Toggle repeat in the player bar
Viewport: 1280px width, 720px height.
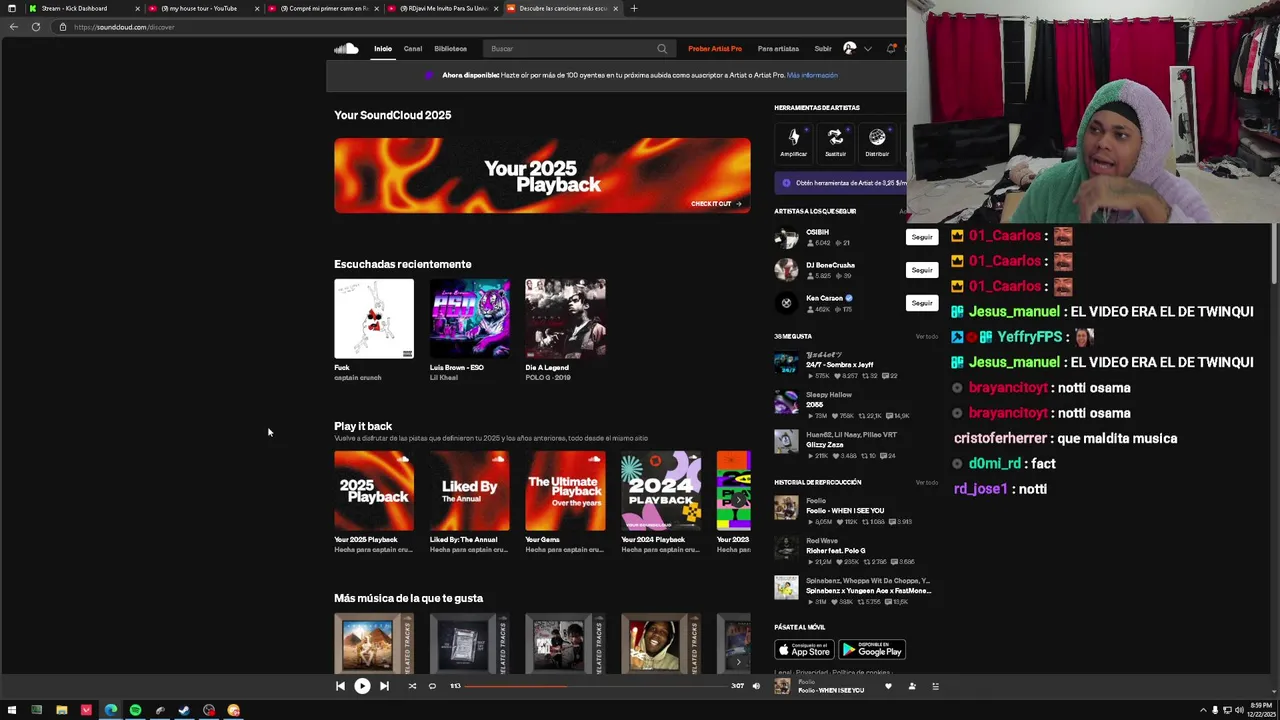pyautogui.click(x=432, y=686)
